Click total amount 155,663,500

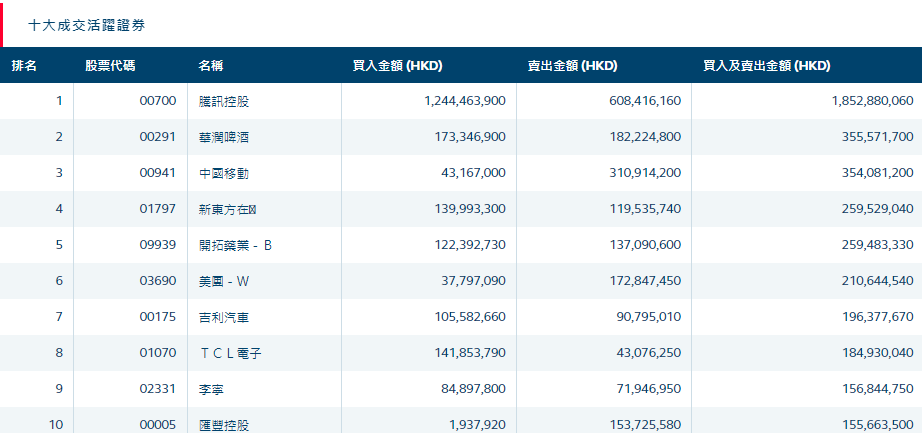[877, 425]
